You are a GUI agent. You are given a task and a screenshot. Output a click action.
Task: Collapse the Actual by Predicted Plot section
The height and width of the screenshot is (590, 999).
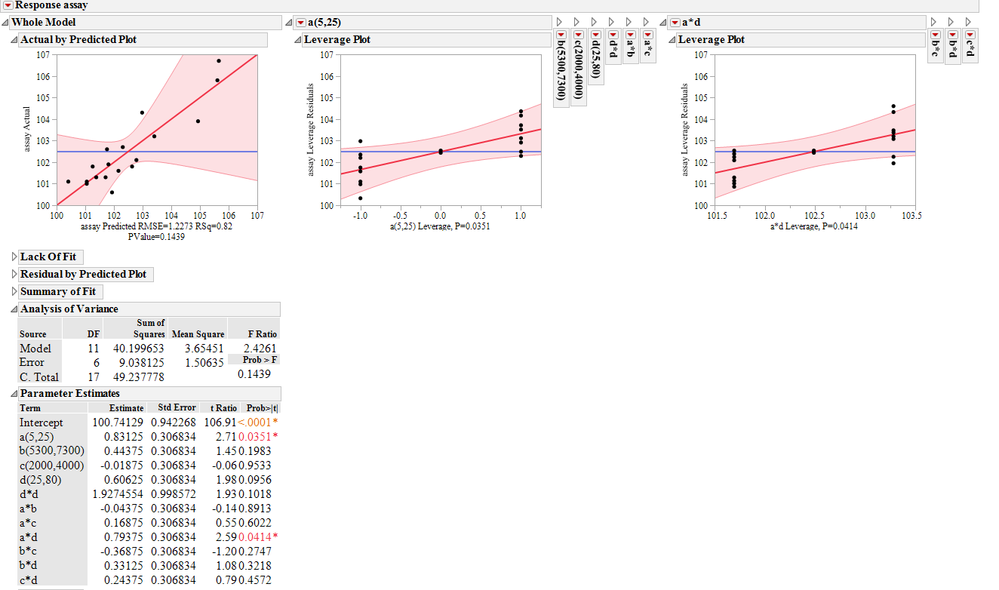[14, 40]
